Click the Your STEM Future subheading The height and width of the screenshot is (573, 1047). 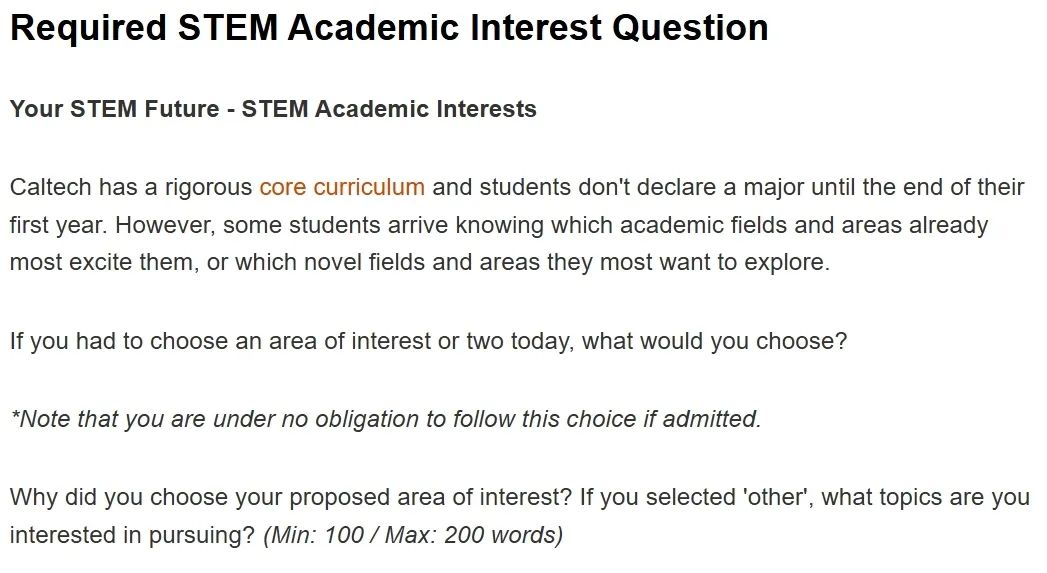273,109
